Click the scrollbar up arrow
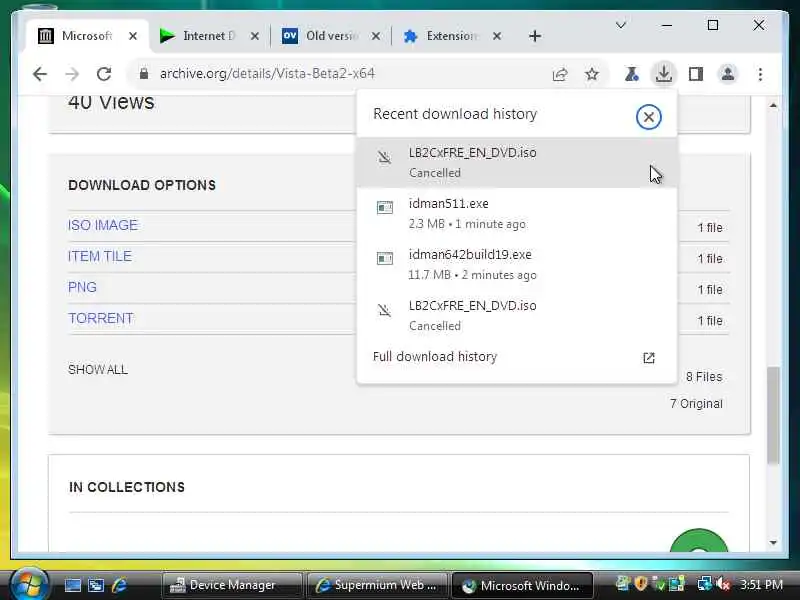Viewport: 800px width, 600px height. 773,106
